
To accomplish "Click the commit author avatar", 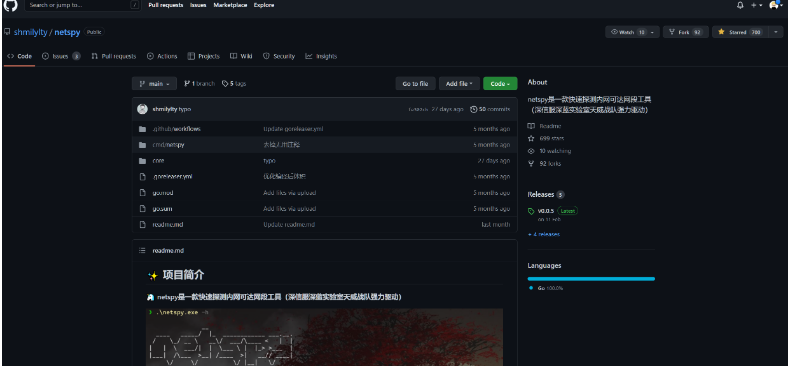I will (142, 109).
